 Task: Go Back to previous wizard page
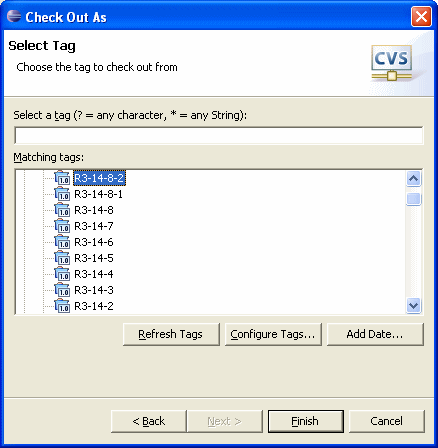click(x=149, y=421)
